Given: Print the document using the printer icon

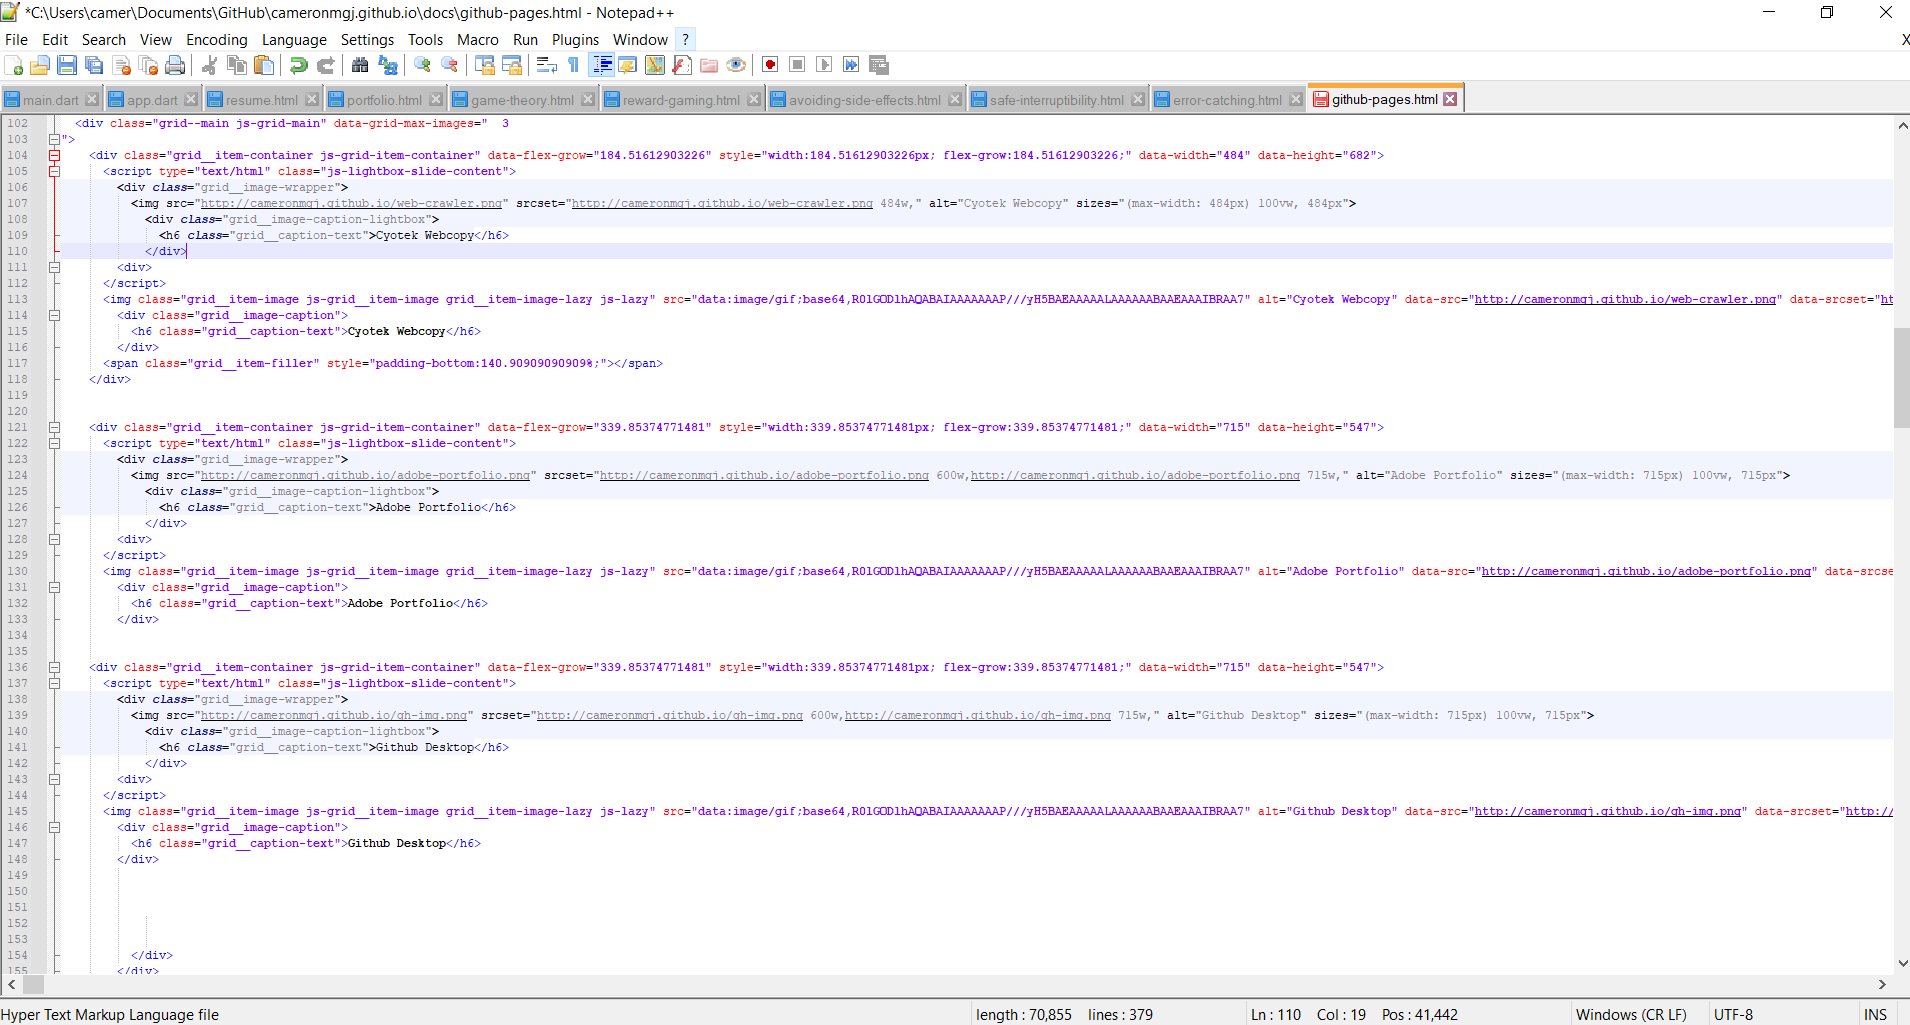Looking at the screenshot, I should 175,65.
